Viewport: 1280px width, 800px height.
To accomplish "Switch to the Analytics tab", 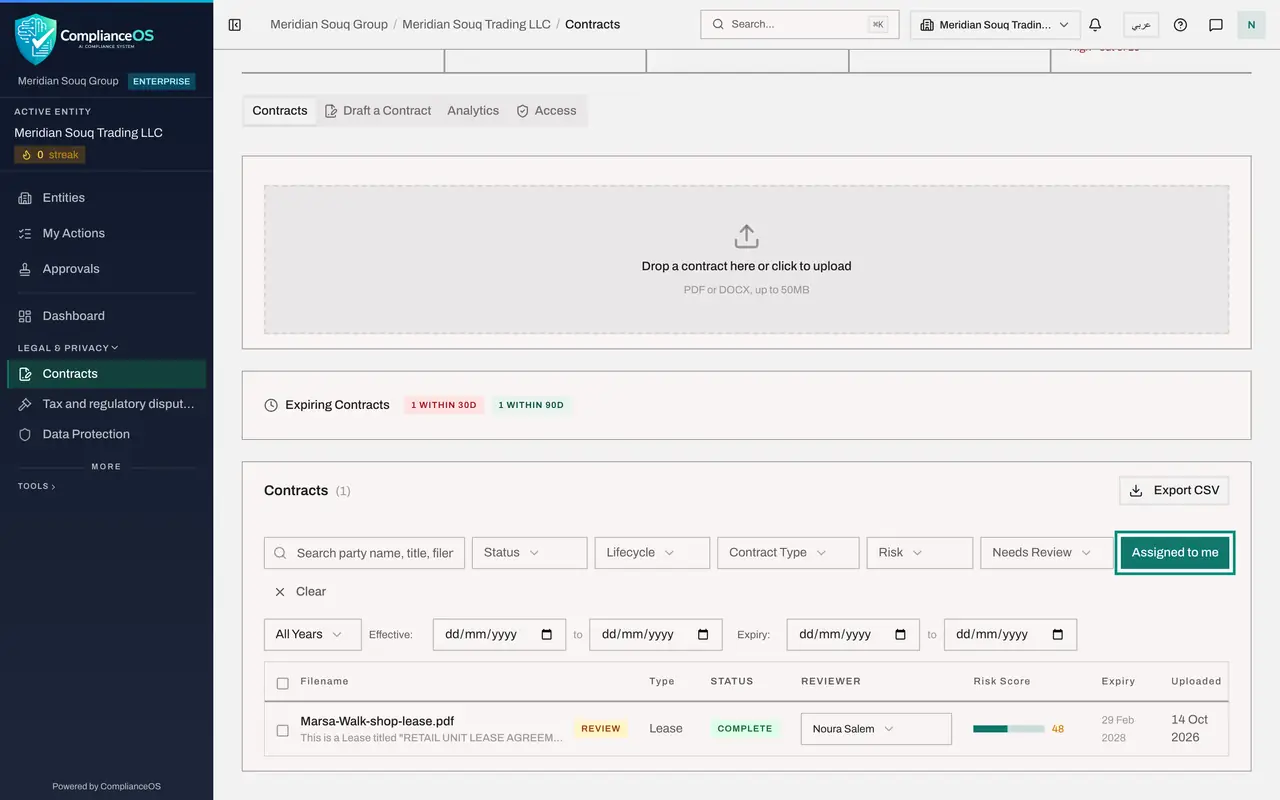I will tap(473, 111).
